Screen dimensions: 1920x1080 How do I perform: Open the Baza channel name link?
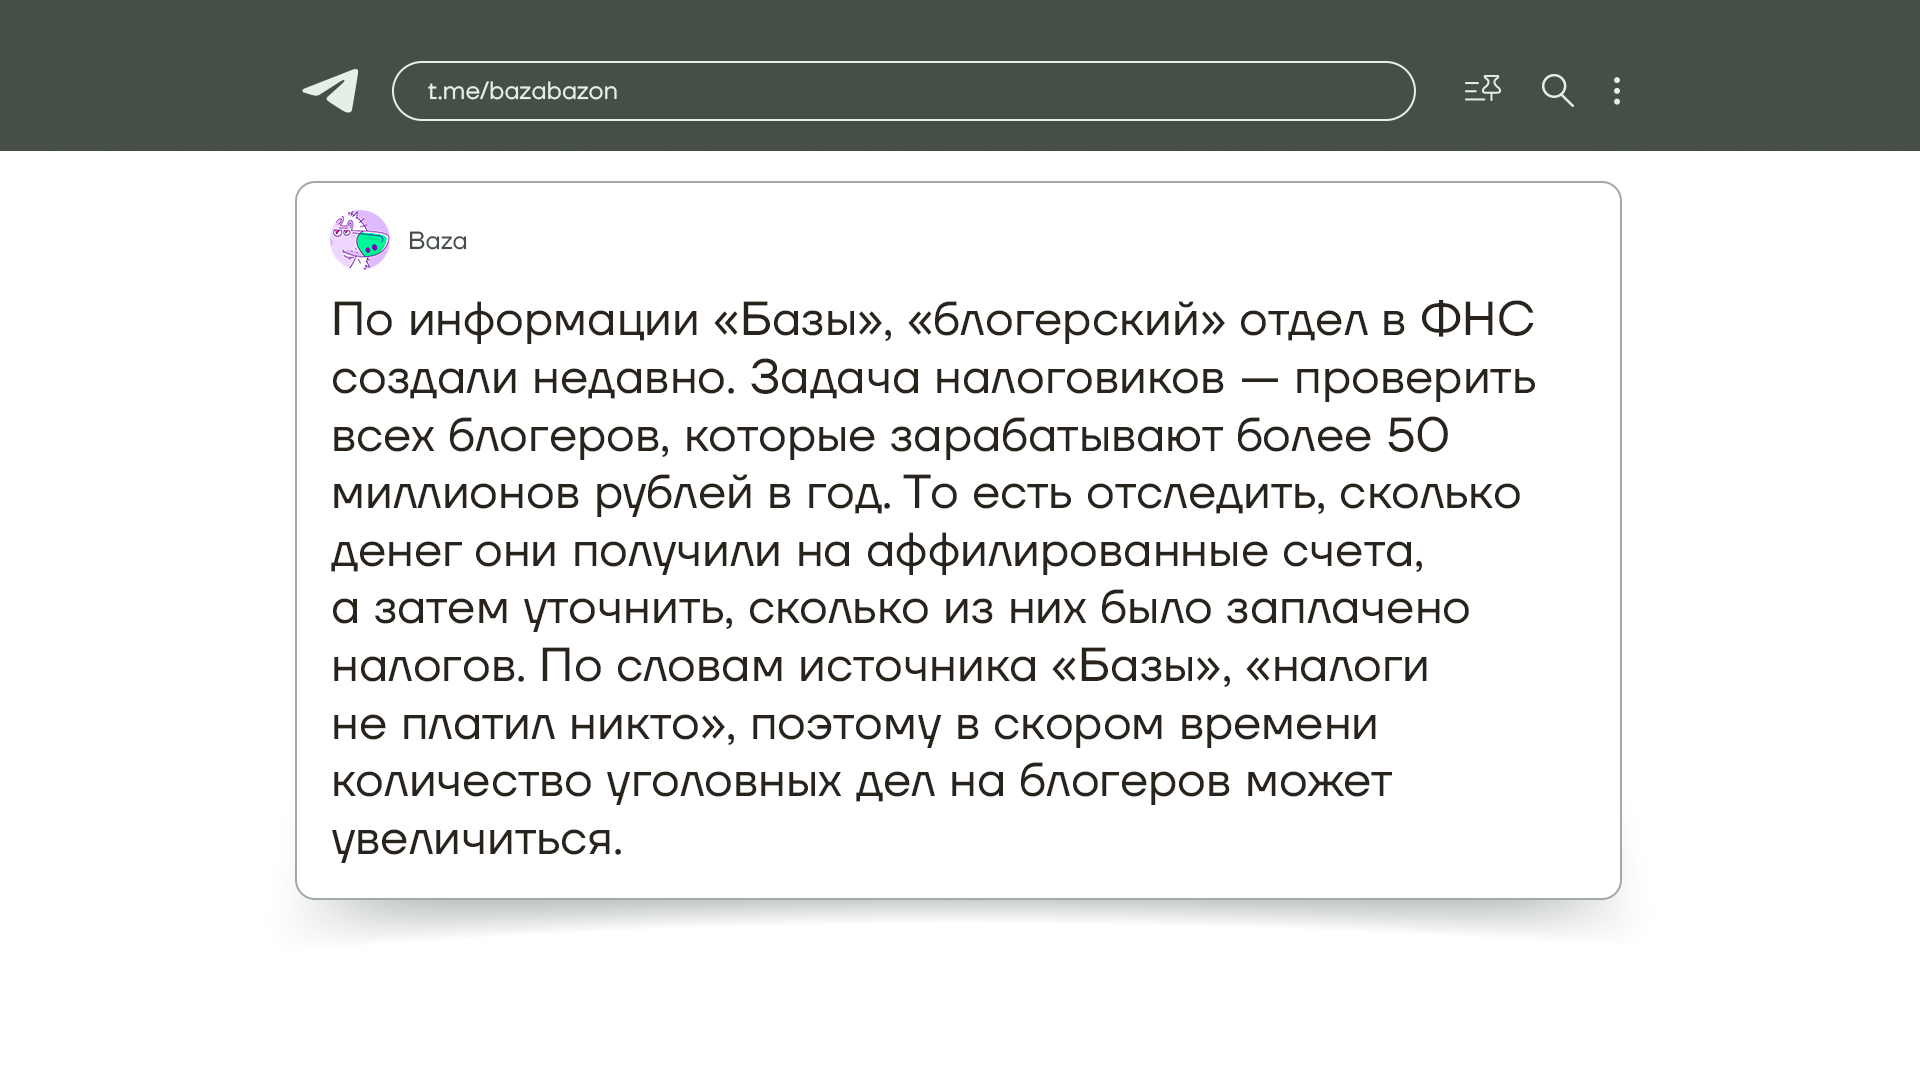437,241
